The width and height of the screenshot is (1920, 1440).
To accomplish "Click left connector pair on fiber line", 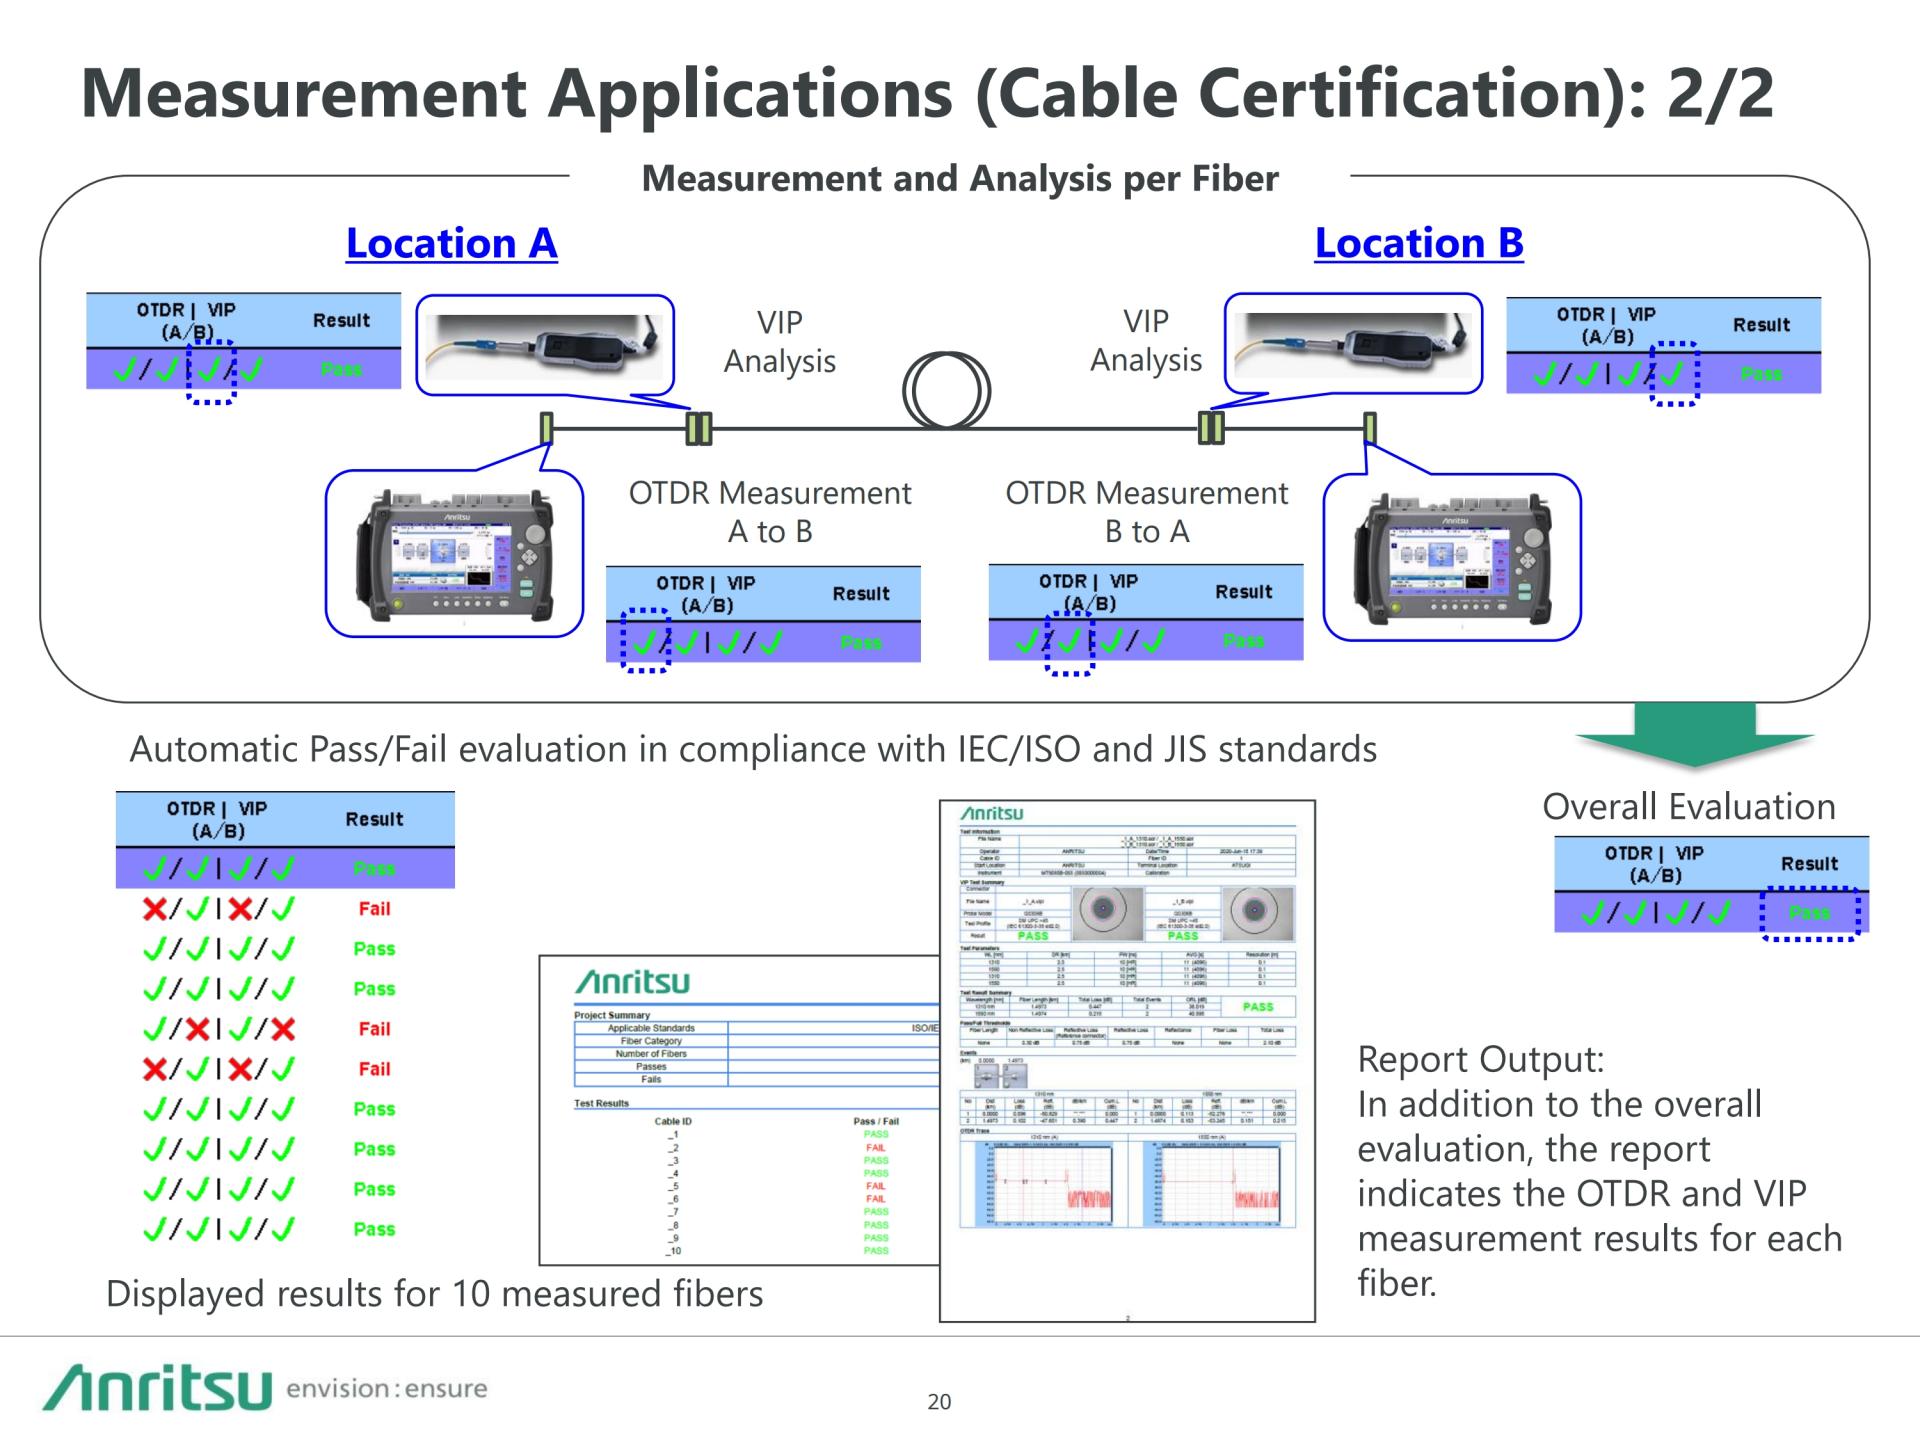I will [699, 429].
